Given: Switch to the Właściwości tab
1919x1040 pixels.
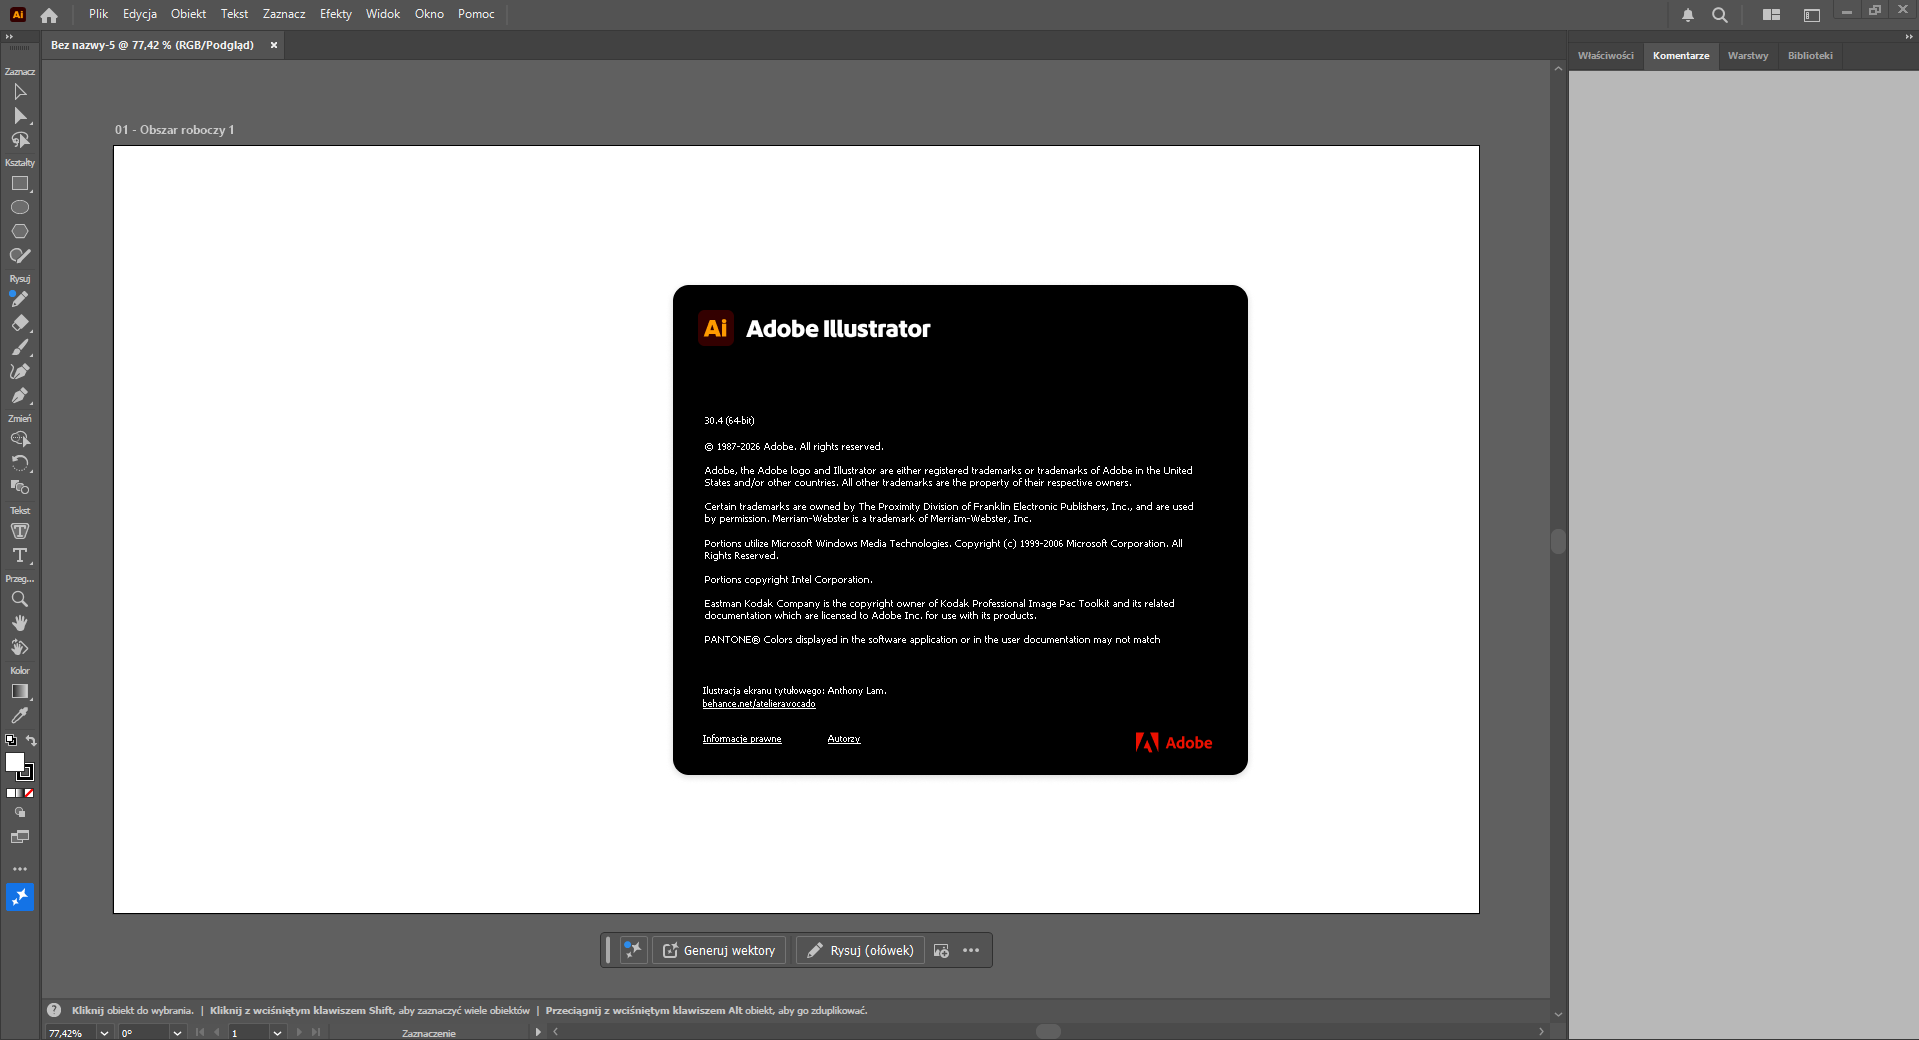Looking at the screenshot, I should (1606, 56).
